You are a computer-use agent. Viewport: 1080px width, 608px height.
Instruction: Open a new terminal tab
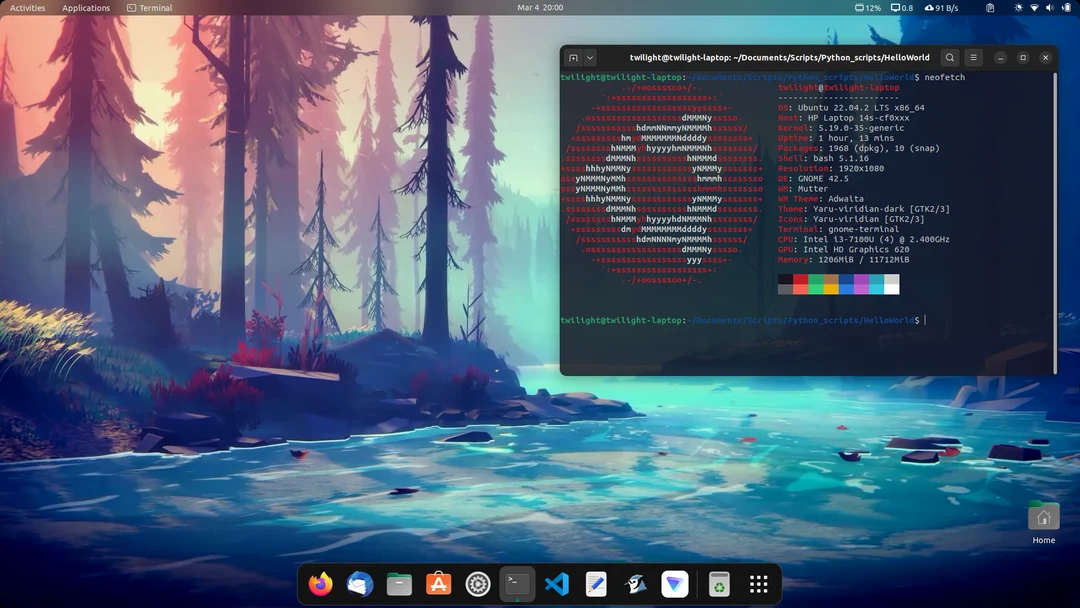[x=572, y=57]
